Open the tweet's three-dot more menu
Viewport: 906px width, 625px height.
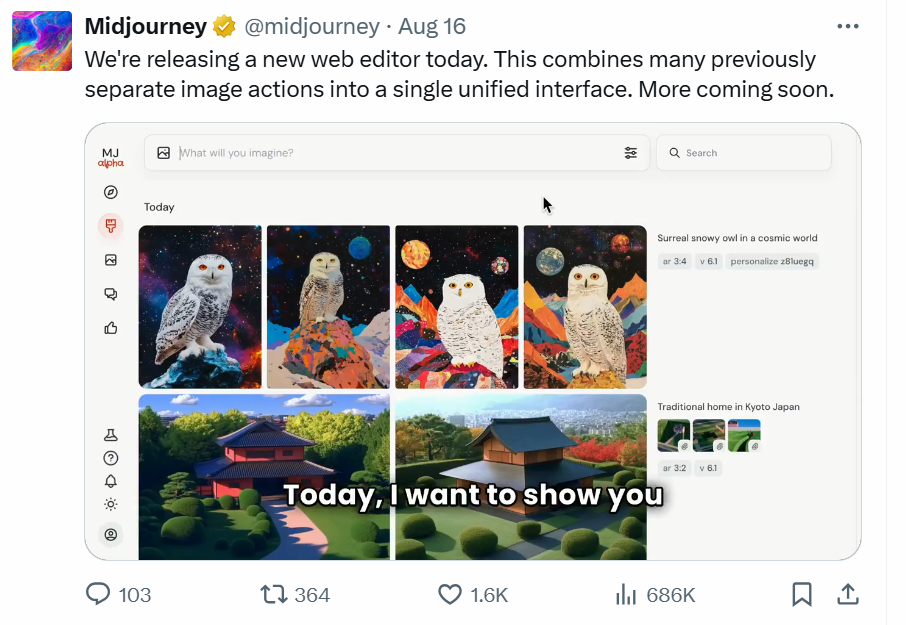click(848, 27)
